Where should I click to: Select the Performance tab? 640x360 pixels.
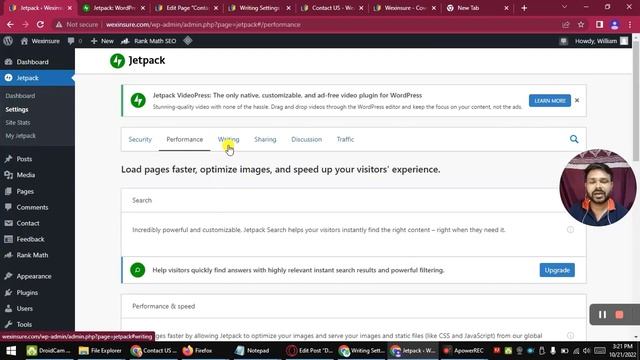184,140
